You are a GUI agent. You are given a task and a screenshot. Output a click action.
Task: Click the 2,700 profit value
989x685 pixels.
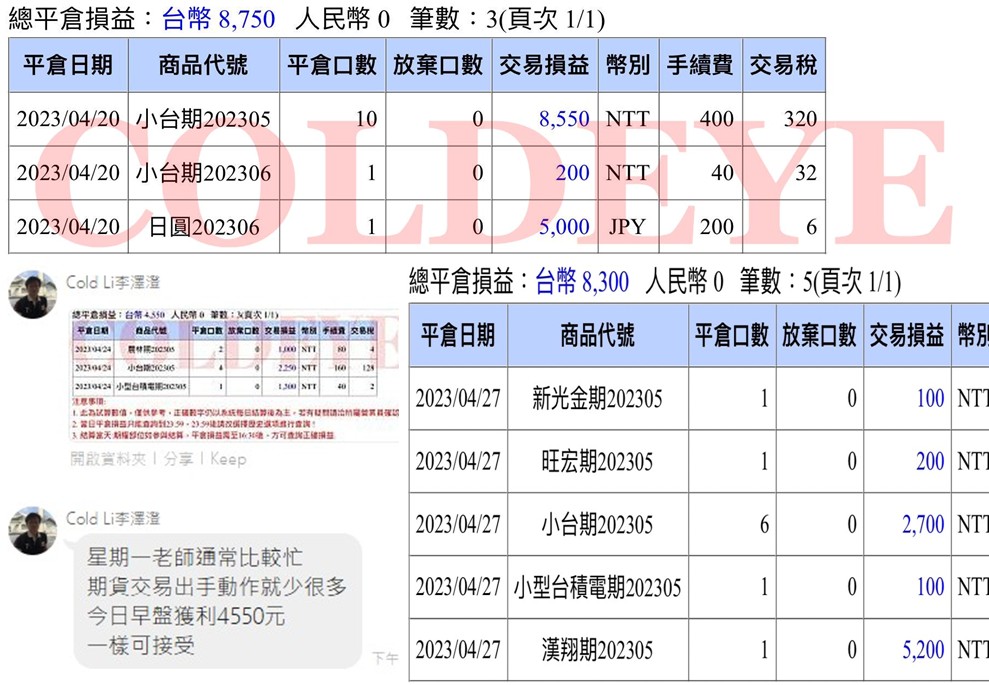click(922, 525)
